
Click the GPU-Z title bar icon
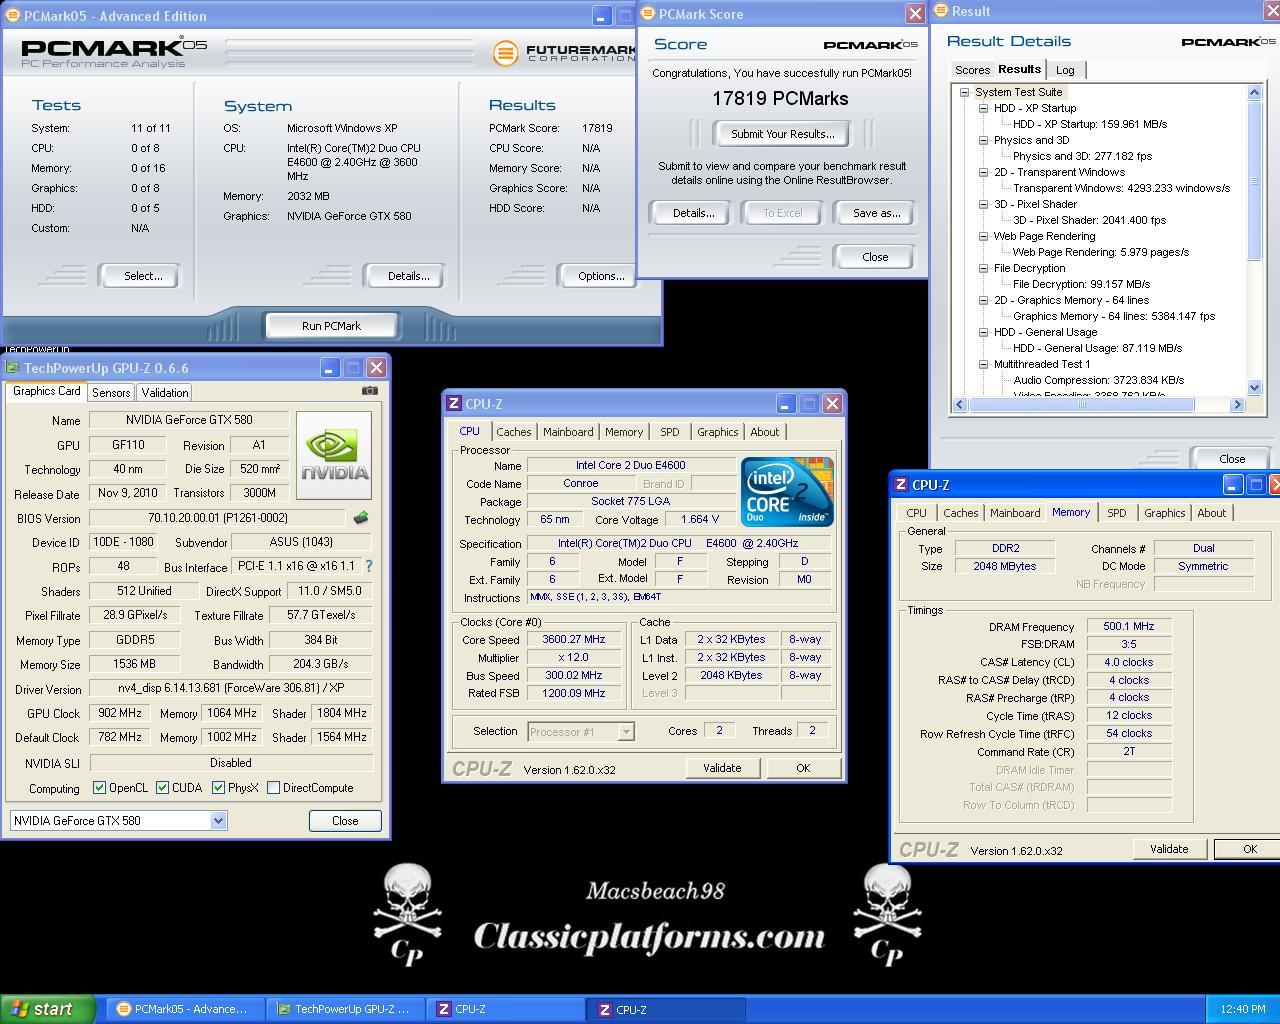point(12,368)
